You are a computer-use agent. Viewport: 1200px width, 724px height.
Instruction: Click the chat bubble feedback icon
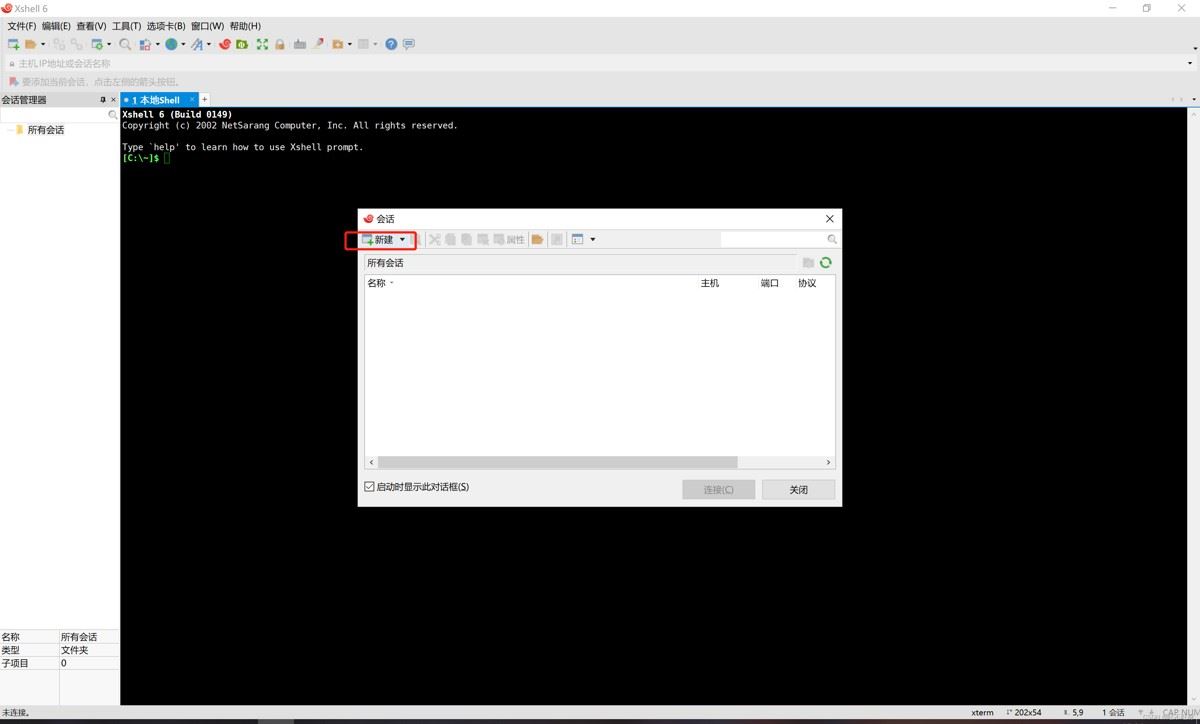(408, 44)
